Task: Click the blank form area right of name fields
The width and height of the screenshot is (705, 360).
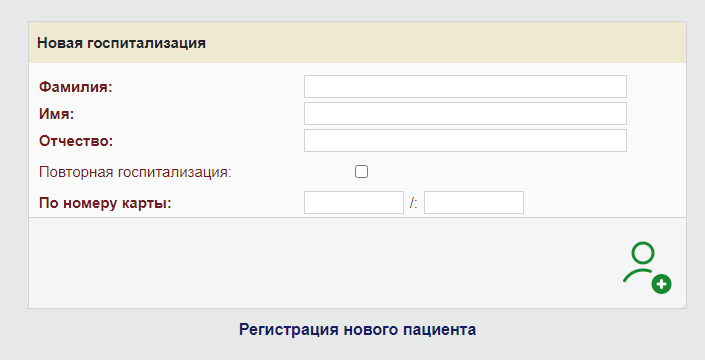Action: pos(656,113)
